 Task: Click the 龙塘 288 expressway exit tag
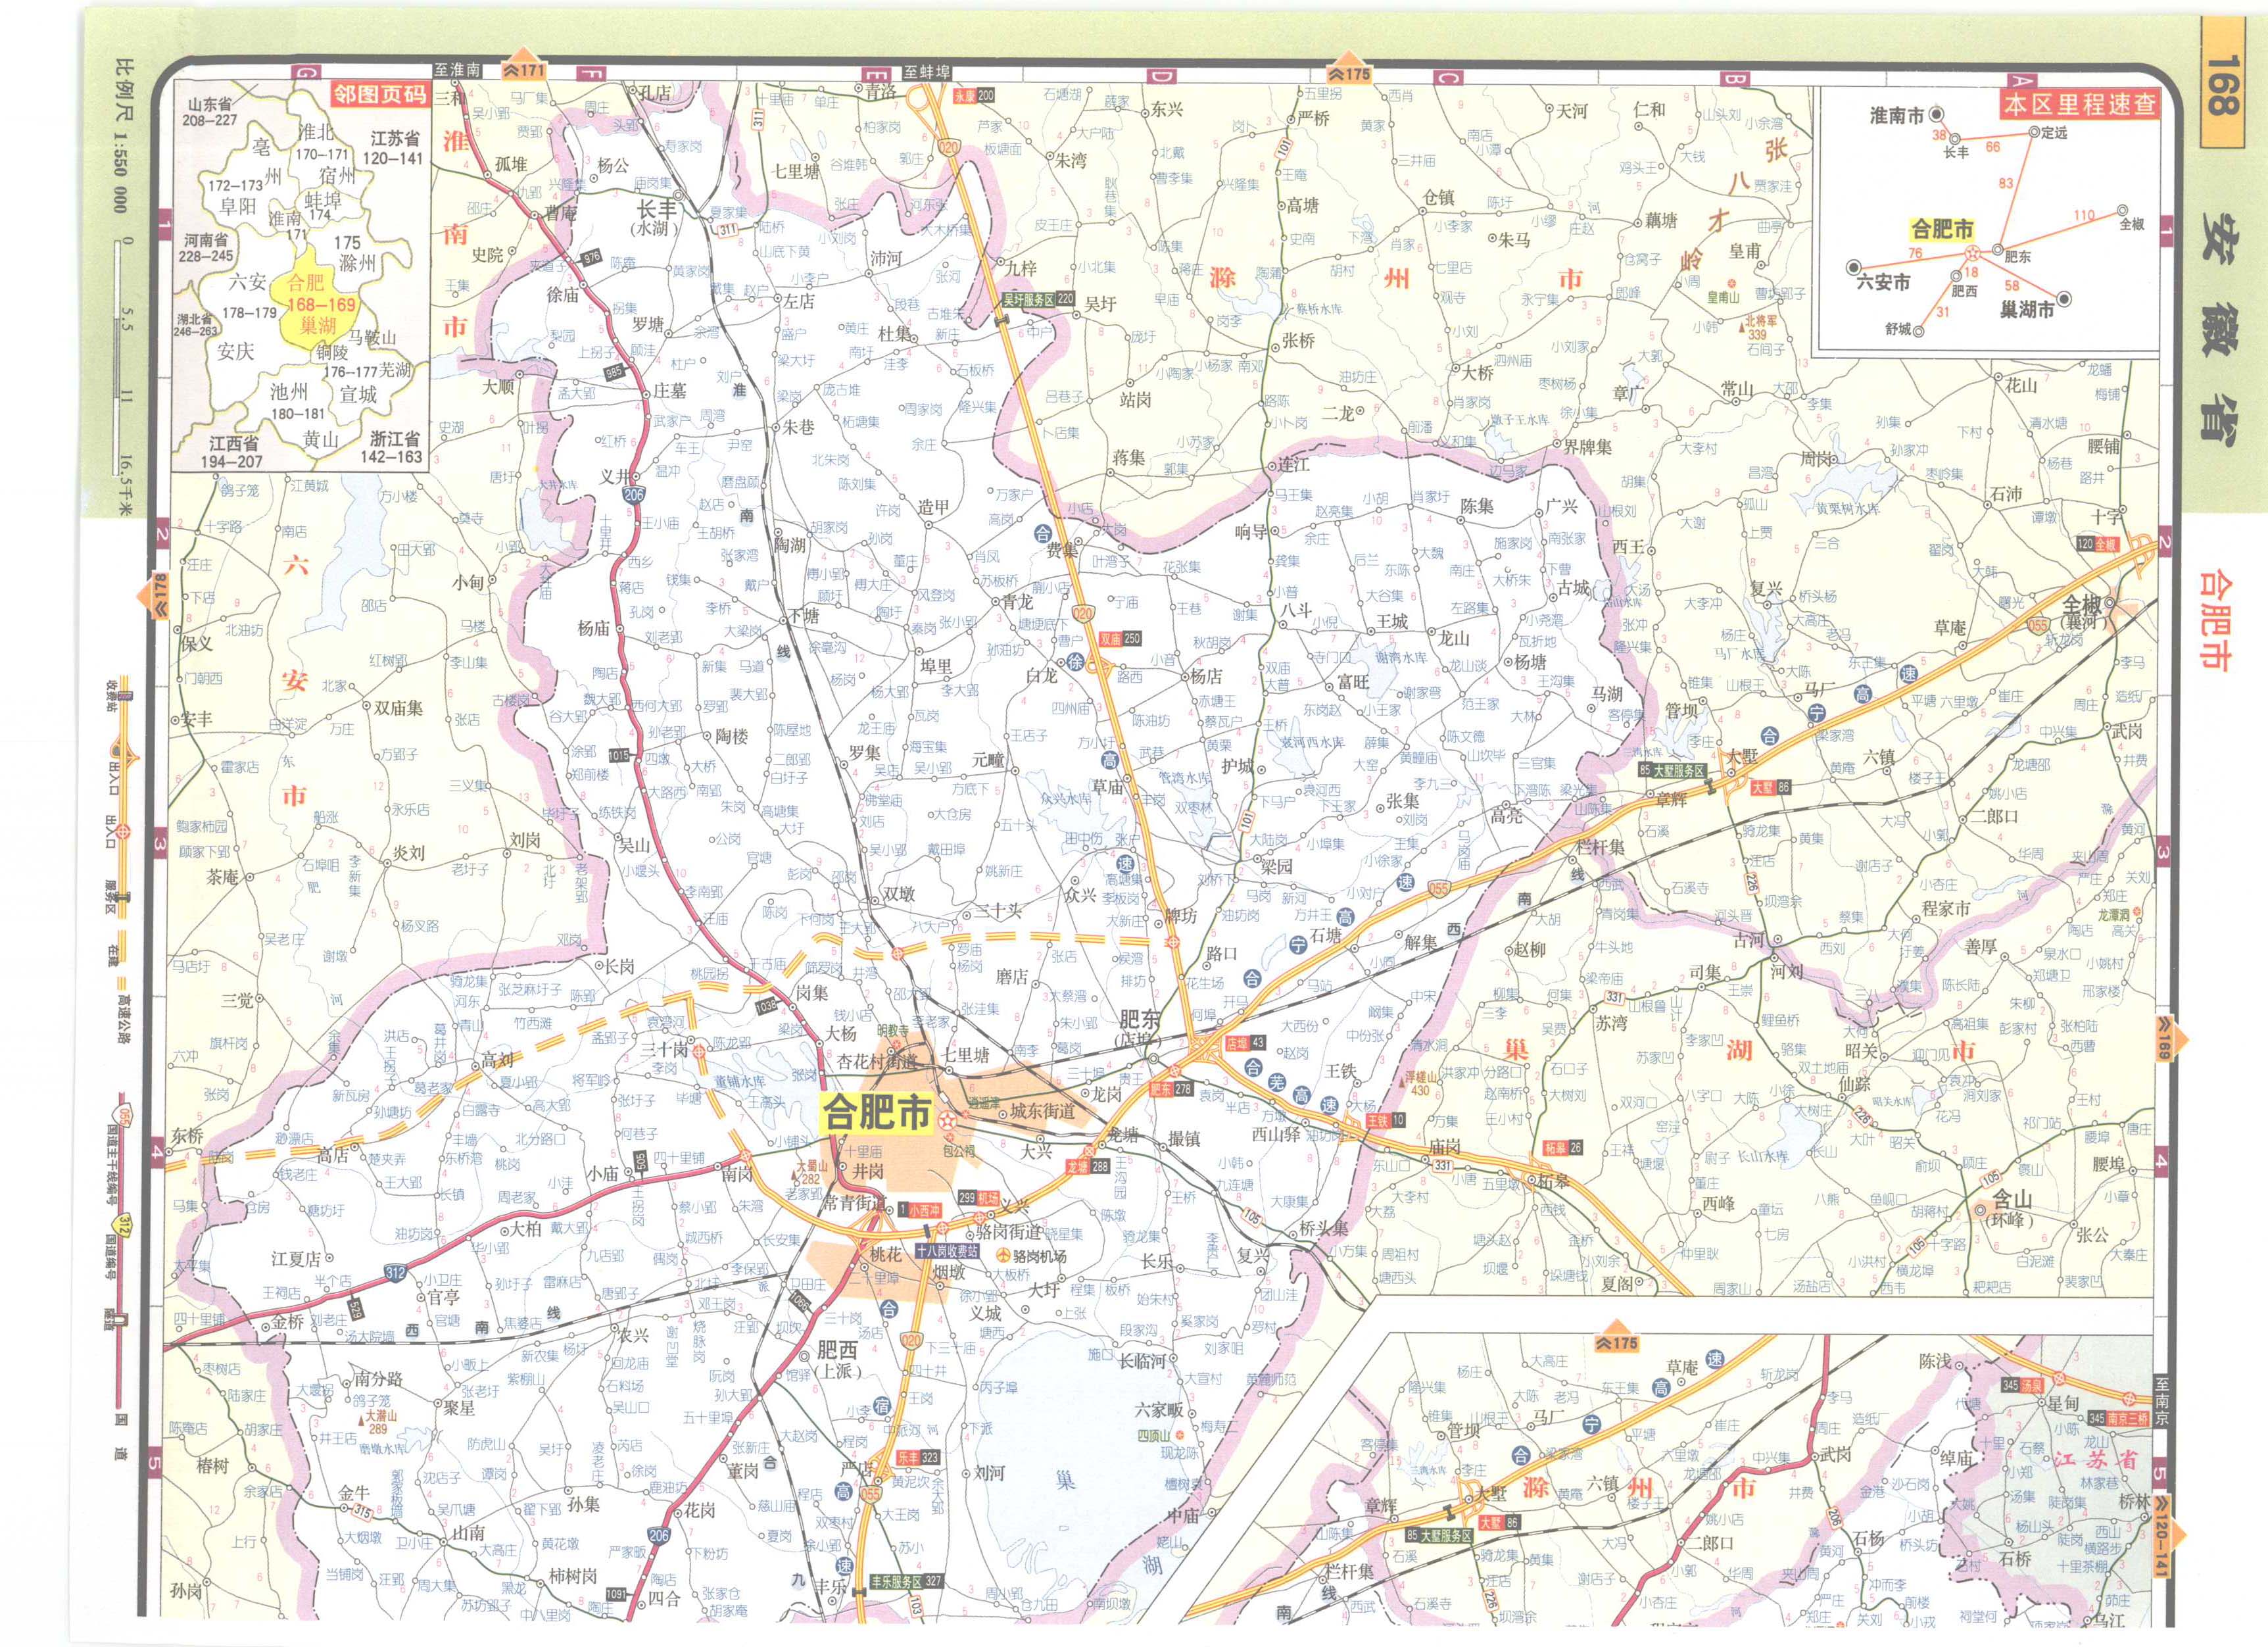tap(1088, 1166)
